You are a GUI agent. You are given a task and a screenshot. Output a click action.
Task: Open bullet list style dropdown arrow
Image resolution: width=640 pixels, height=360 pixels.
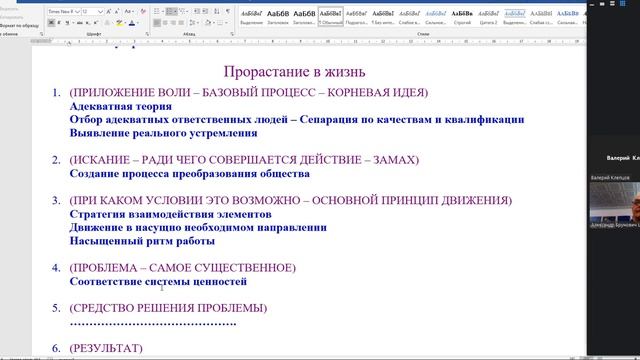point(163,11)
